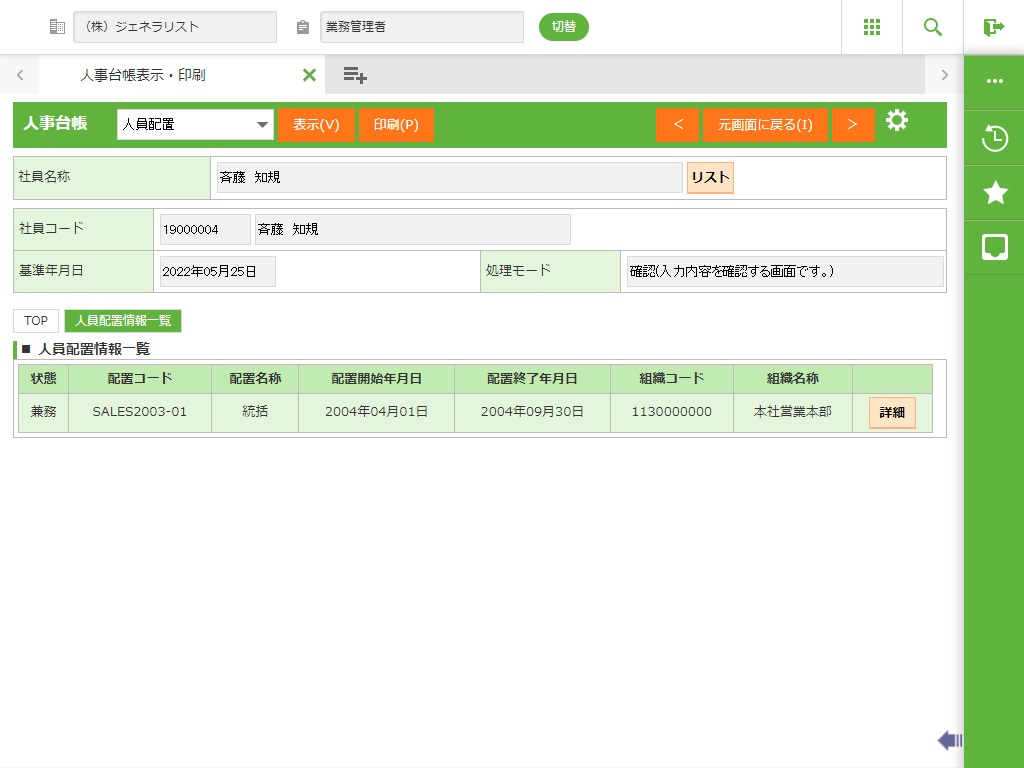This screenshot has height=768, width=1024.
Task: Select the 人員配置情報一覧 tab
Action: [x=123, y=321]
